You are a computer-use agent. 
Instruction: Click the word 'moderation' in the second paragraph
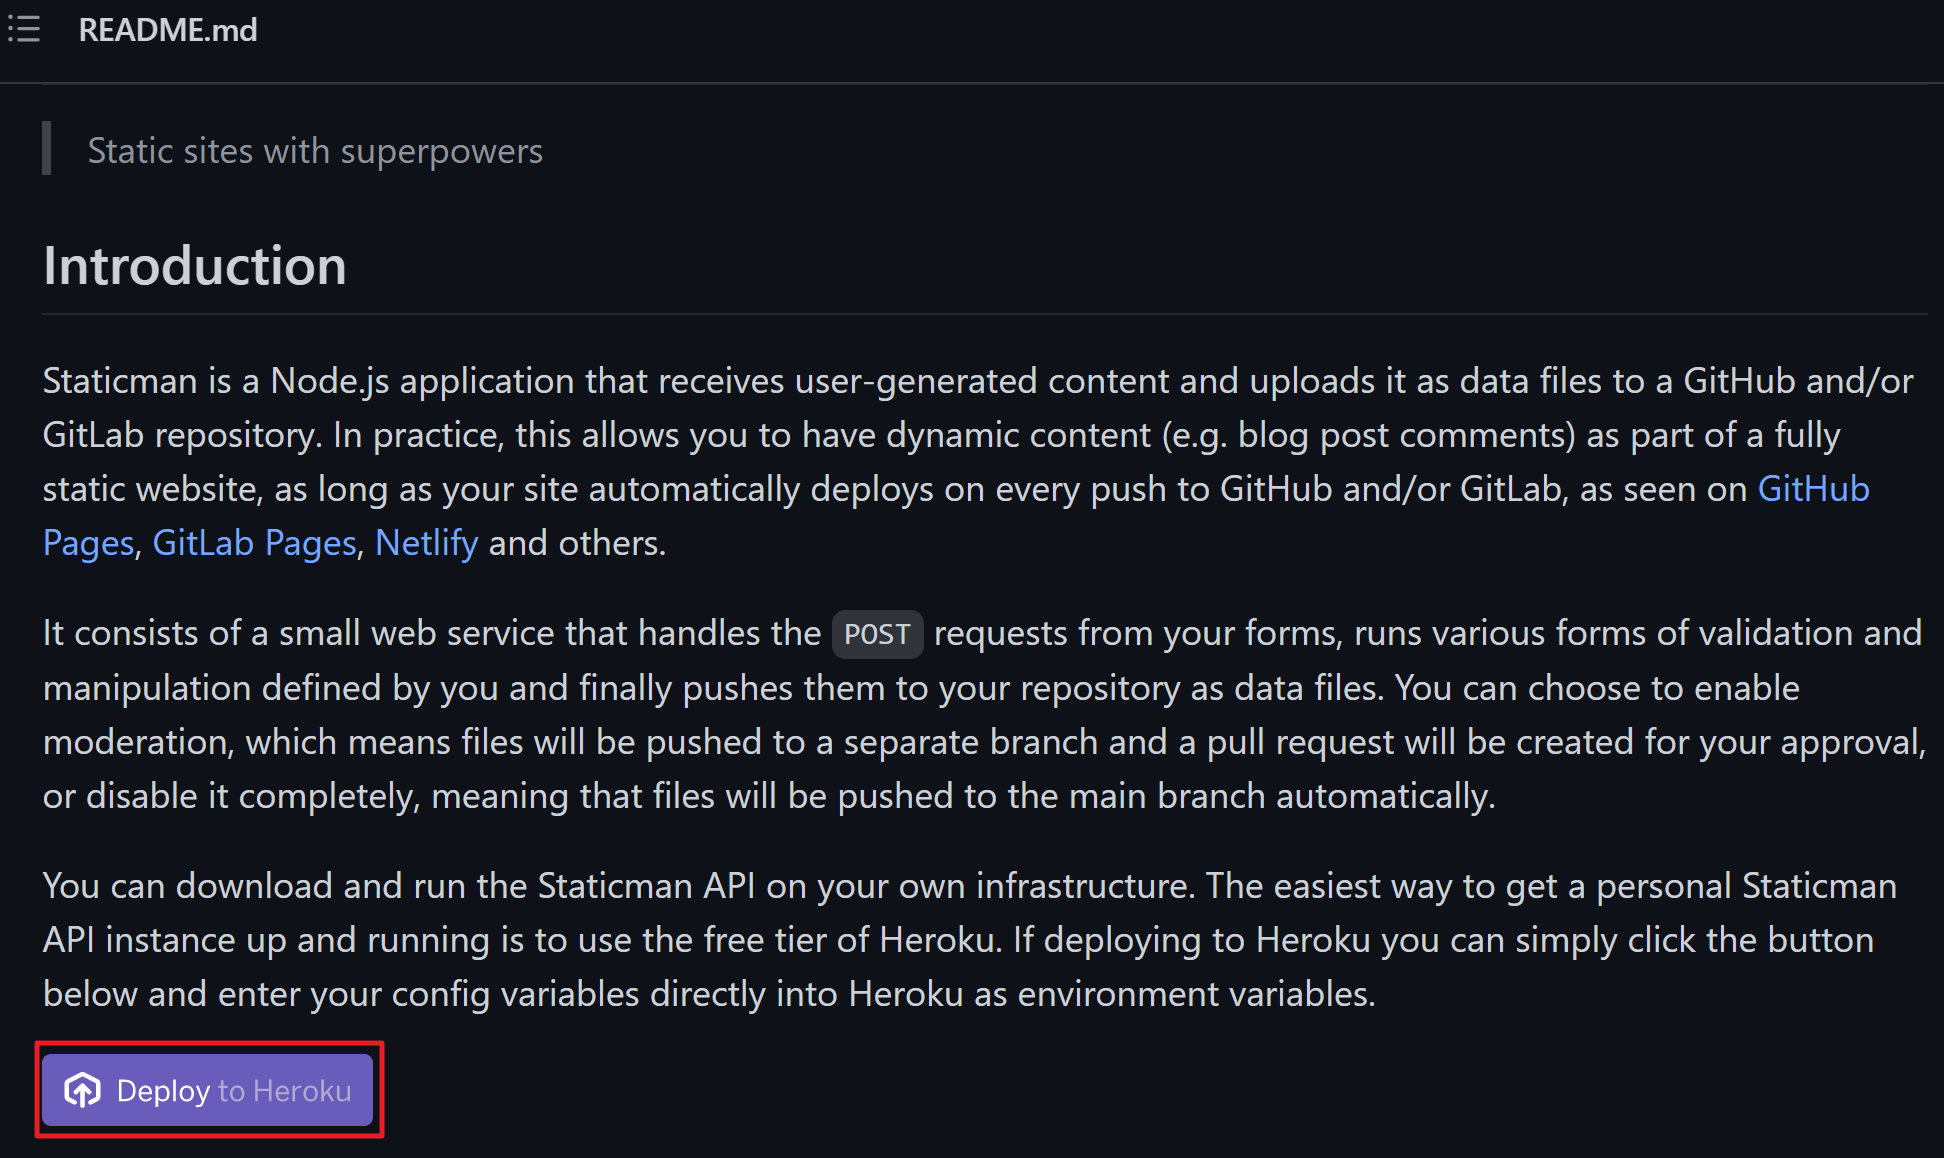coord(137,742)
